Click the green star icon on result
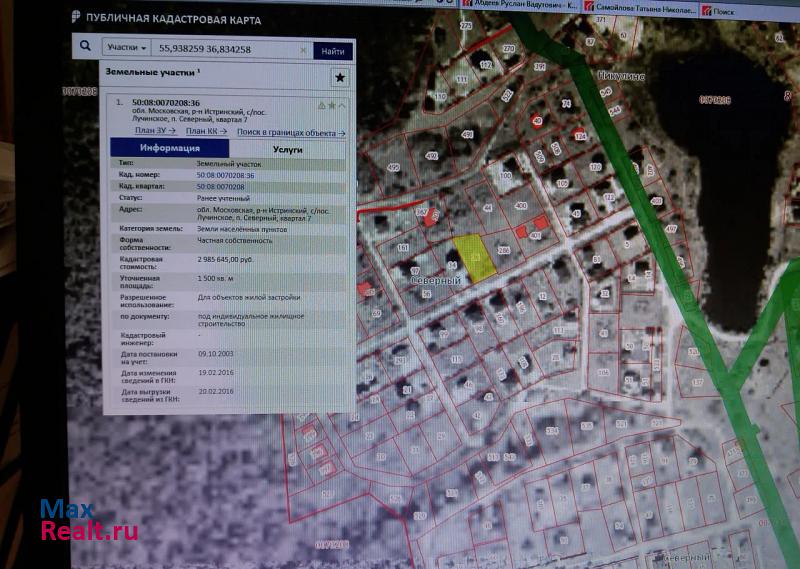 pos(332,105)
